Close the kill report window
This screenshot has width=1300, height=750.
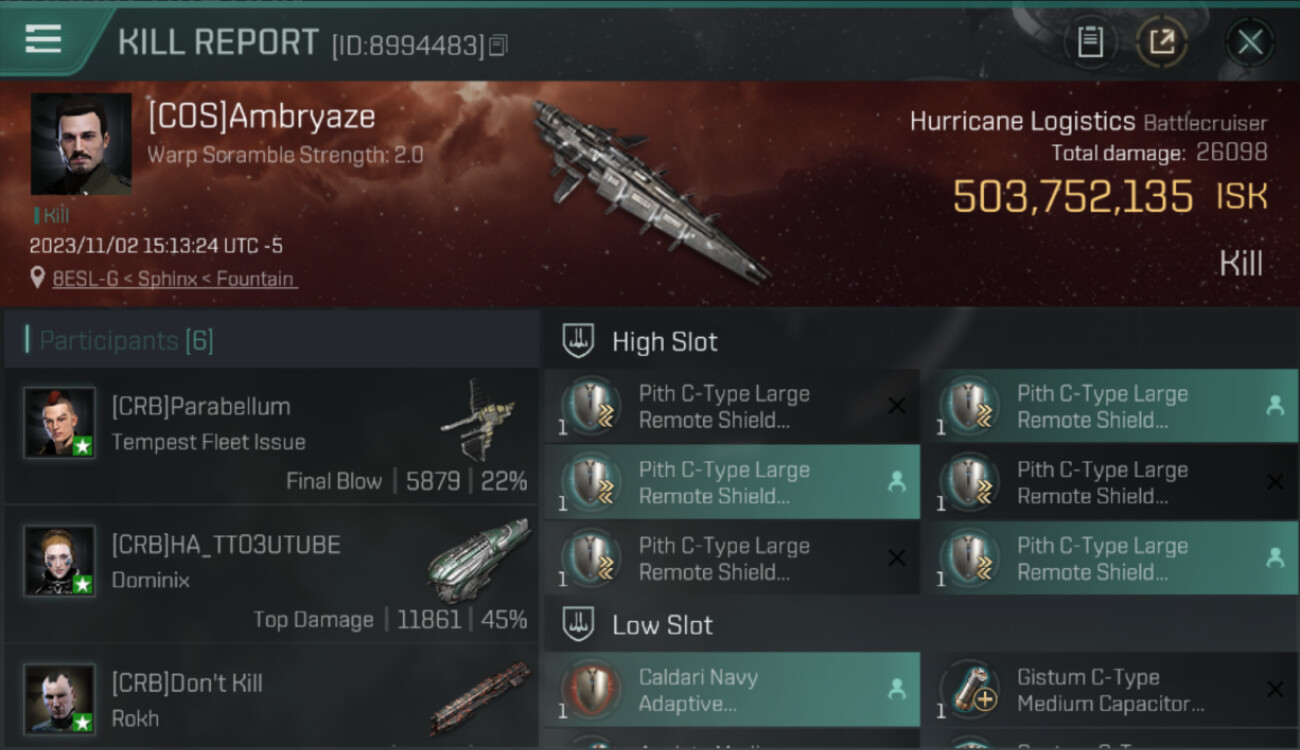pyautogui.click(x=1250, y=42)
